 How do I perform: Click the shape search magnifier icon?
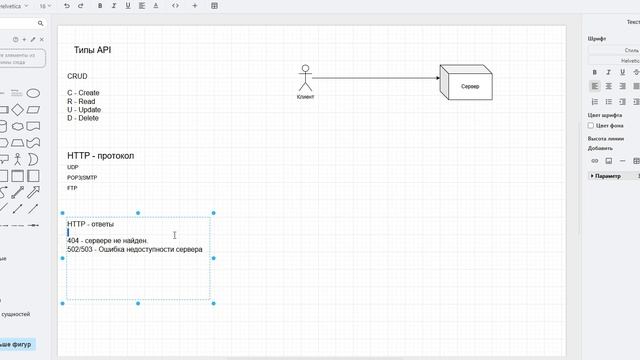[x=40, y=23]
